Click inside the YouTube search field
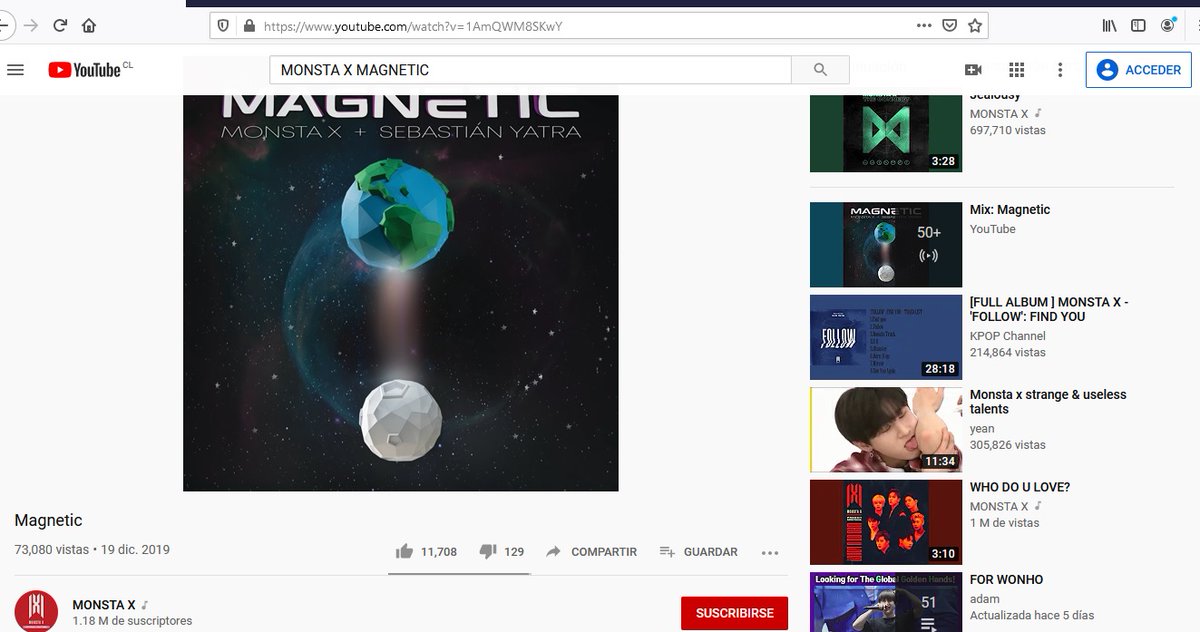 click(x=530, y=70)
